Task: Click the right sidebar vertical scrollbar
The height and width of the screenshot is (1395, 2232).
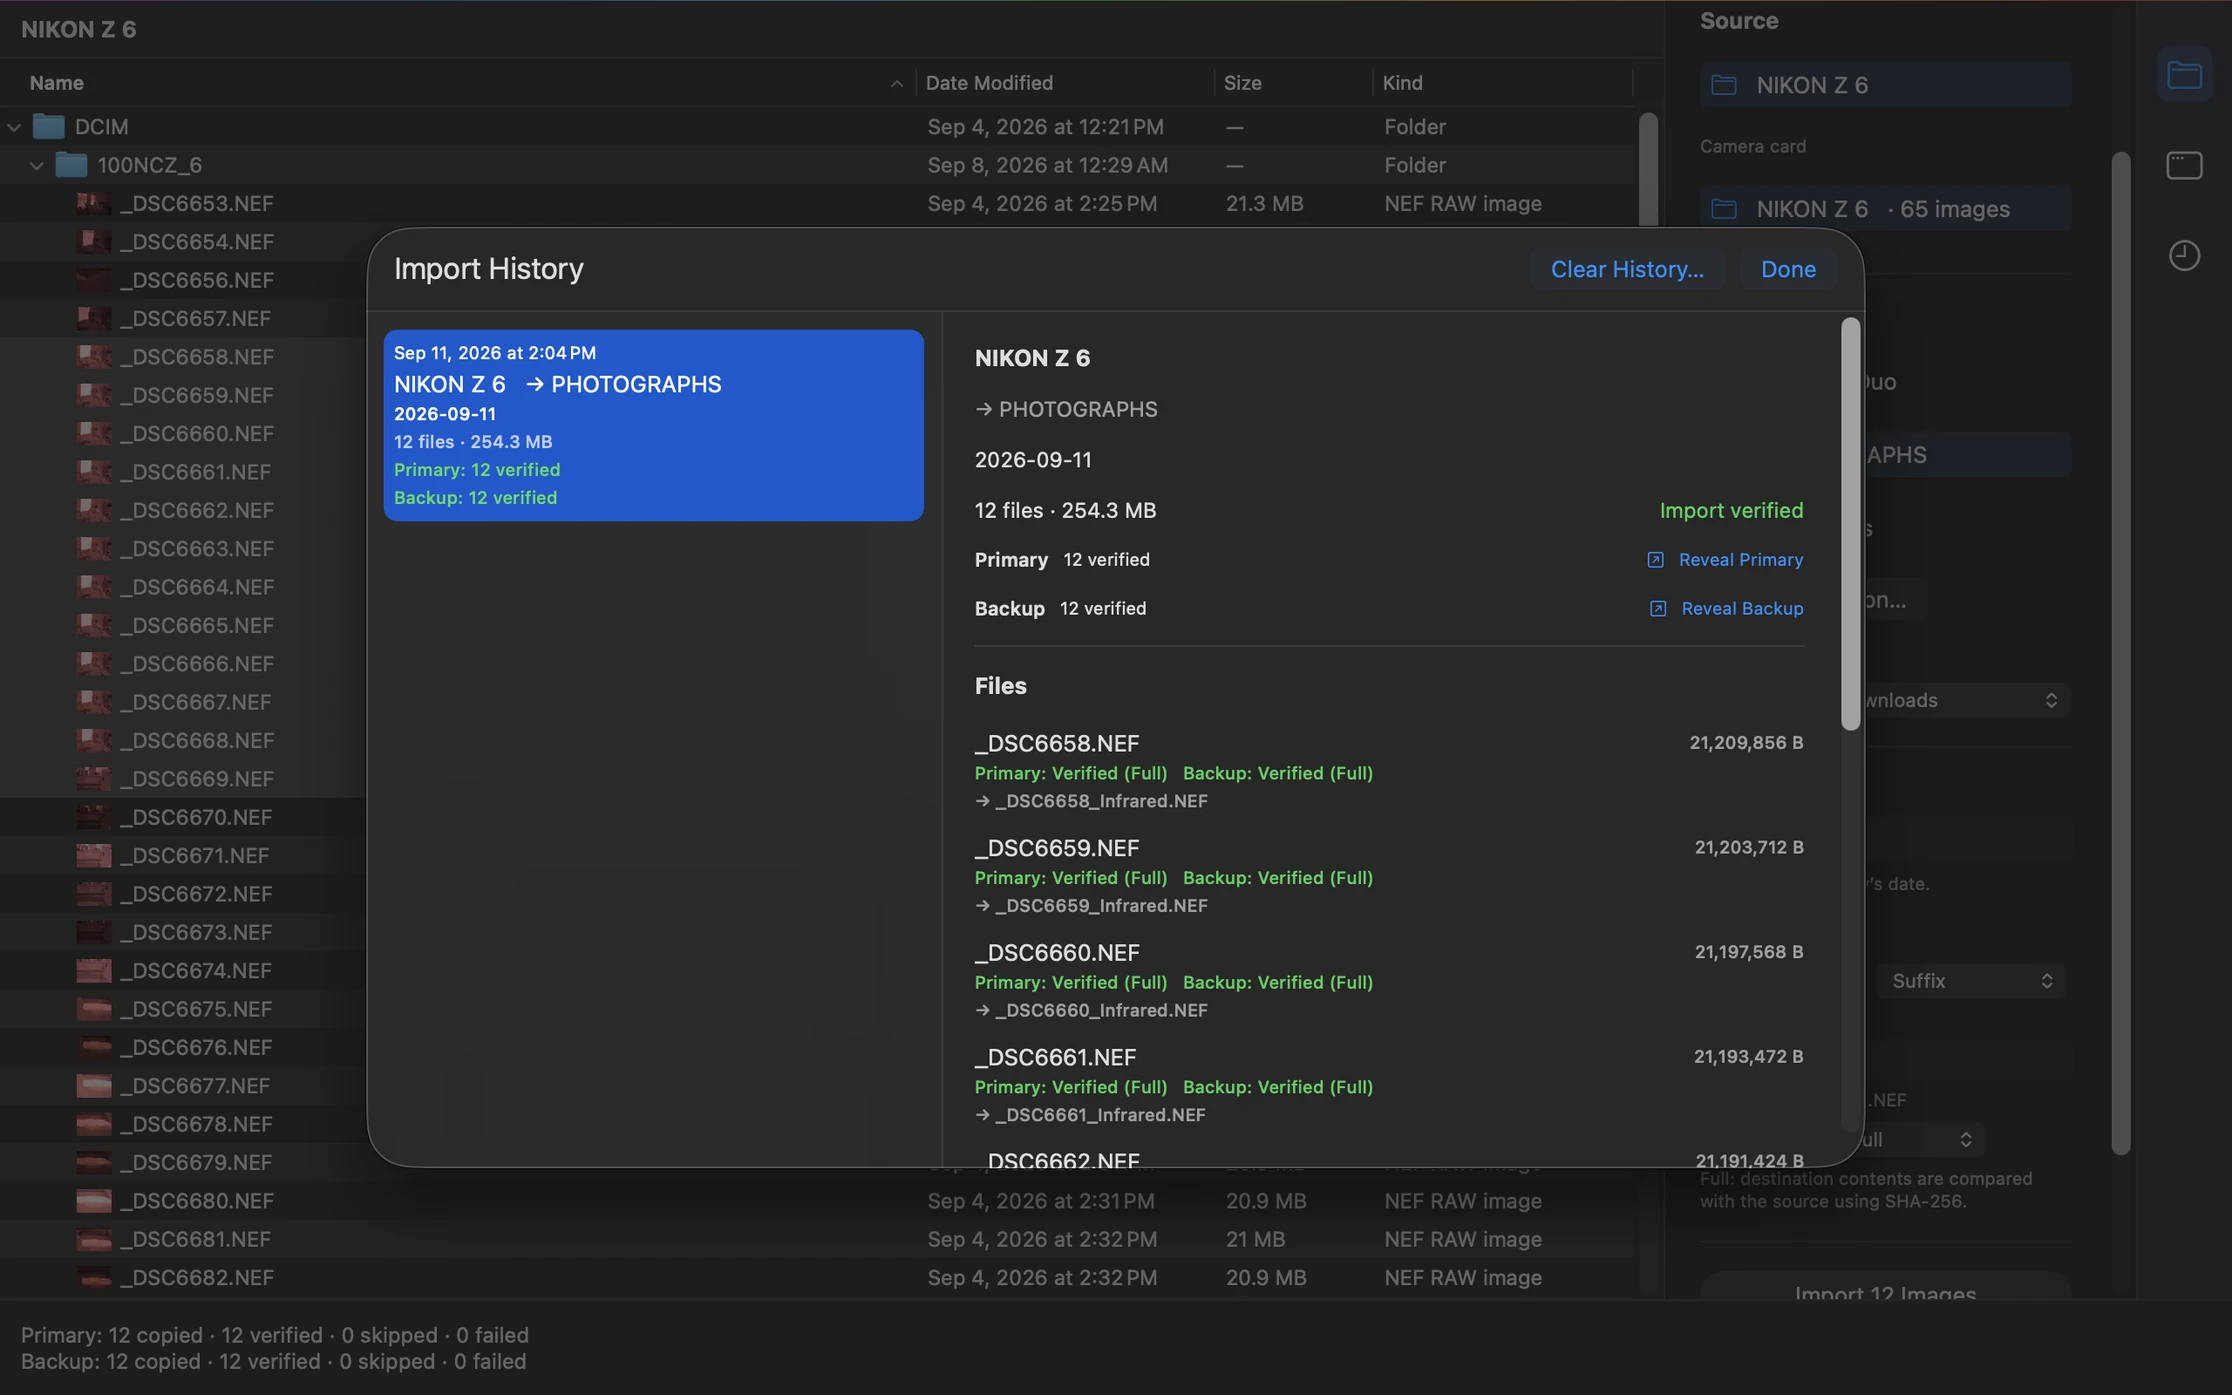Action: click(x=2120, y=653)
